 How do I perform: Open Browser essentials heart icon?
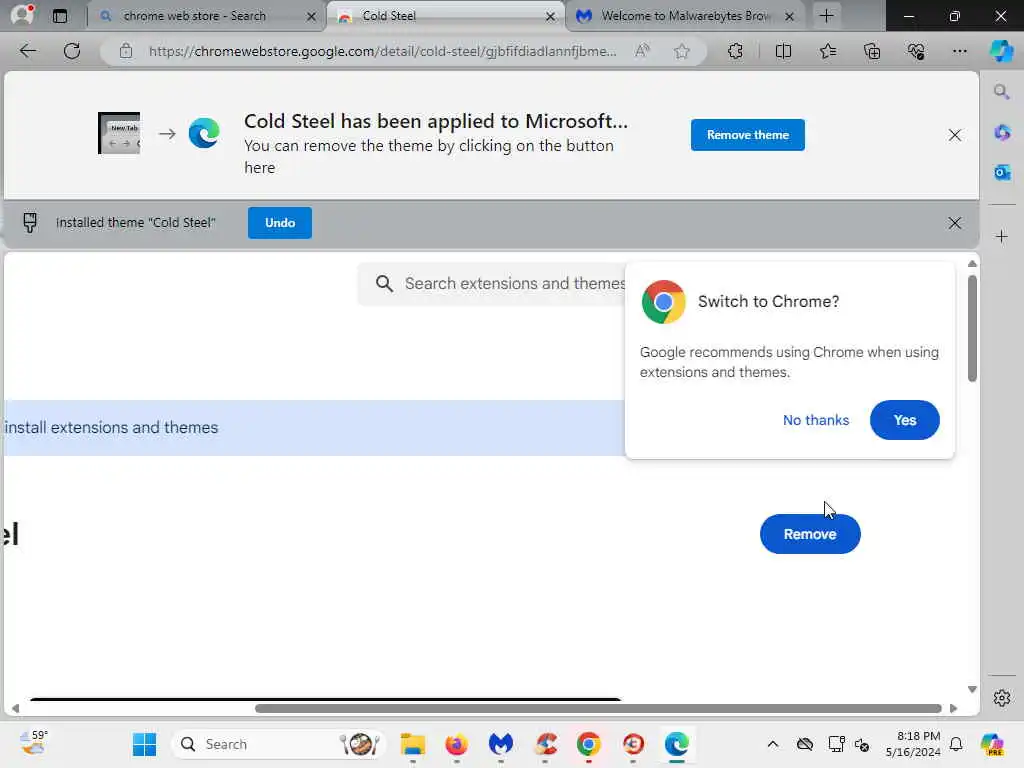pos(916,51)
